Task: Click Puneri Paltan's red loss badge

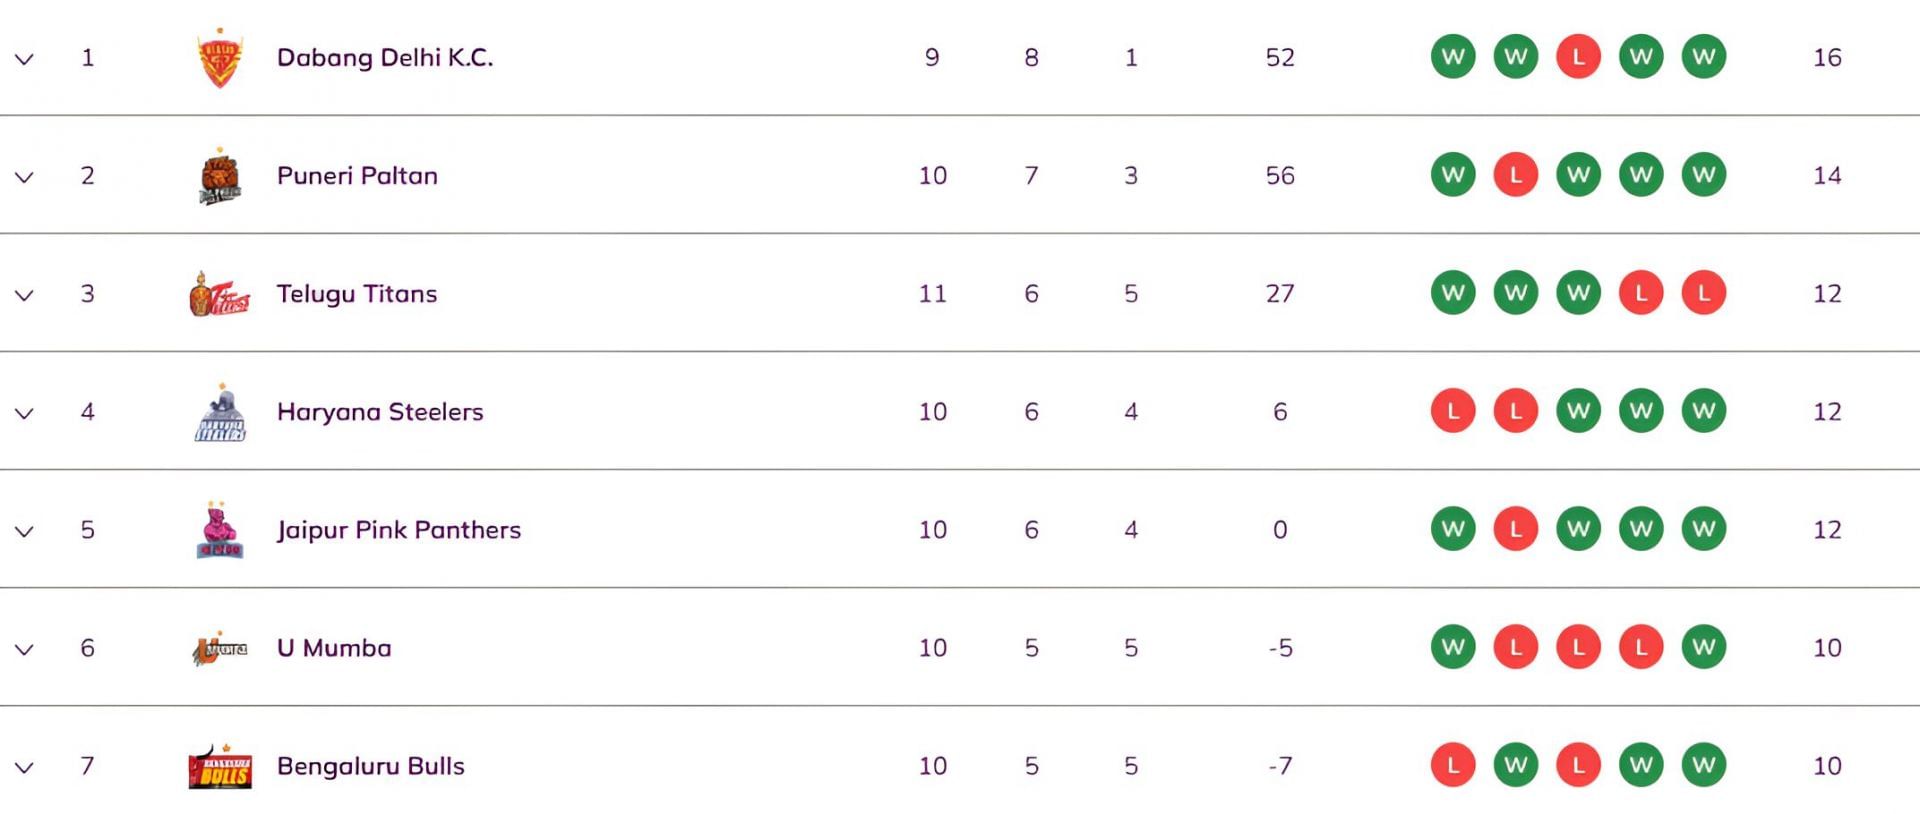Action: pos(1515,175)
